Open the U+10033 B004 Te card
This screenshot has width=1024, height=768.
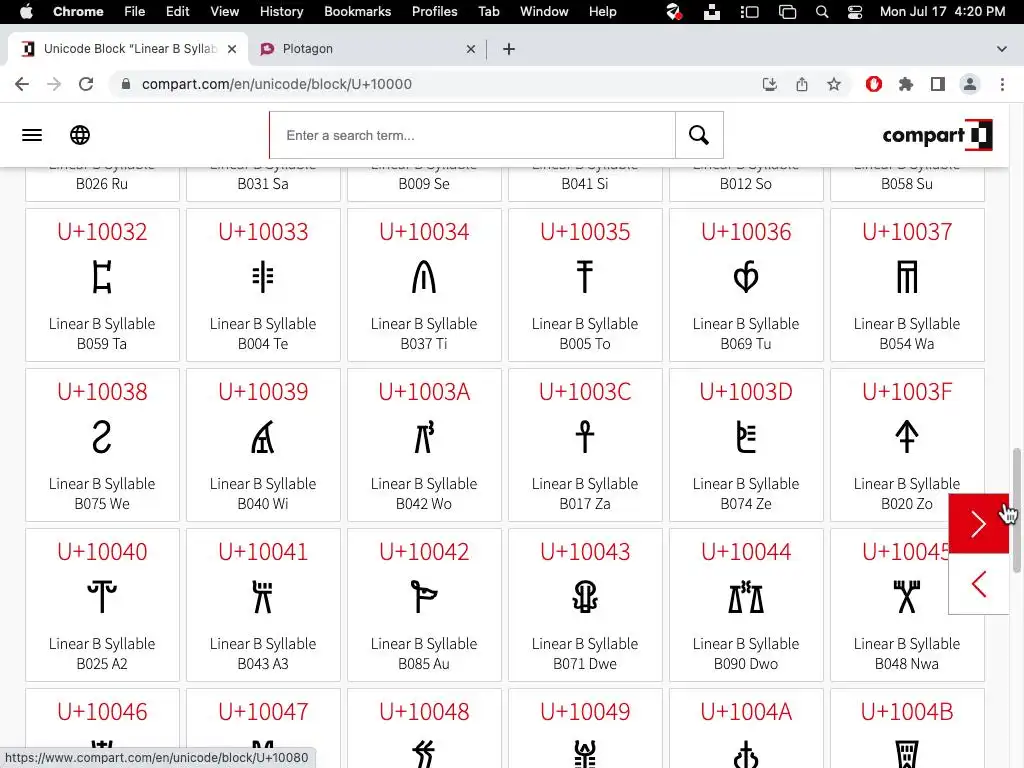(263, 285)
